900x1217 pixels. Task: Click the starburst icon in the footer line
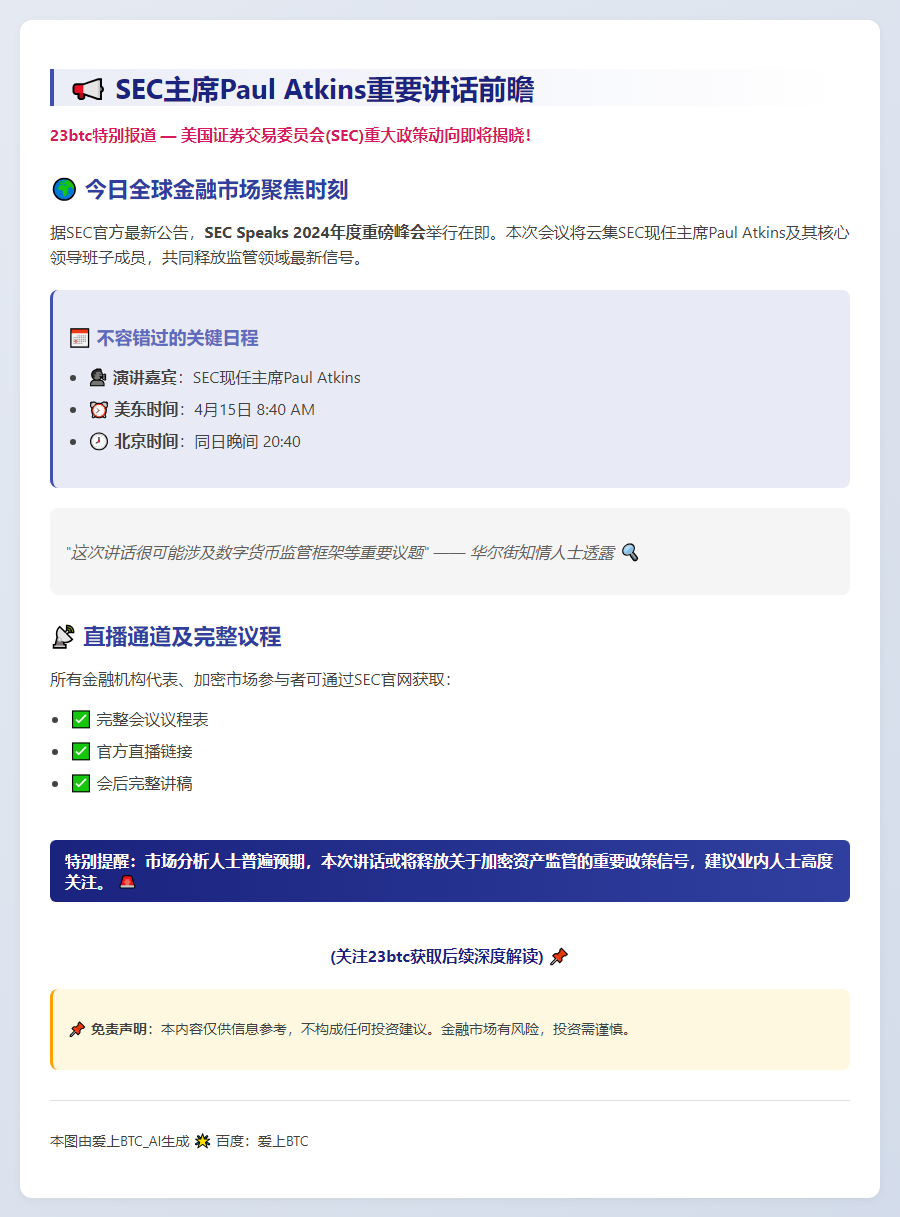(x=202, y=1141)
